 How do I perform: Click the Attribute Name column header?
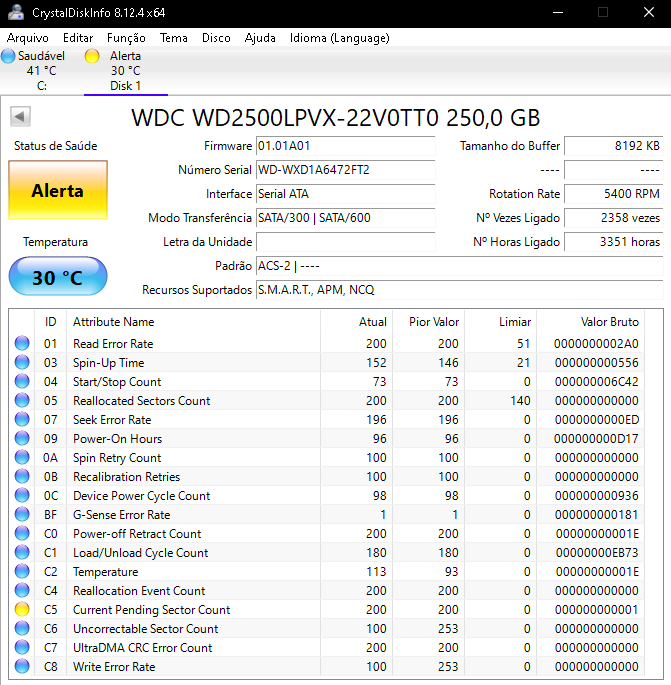click(193, 322)
